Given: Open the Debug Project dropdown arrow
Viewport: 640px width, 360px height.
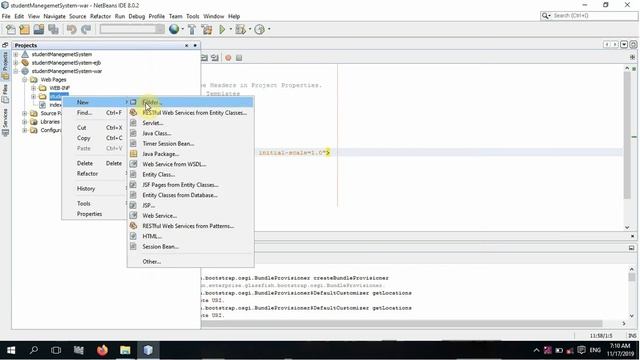Looking at the screenshot, I should pos(249,29).
